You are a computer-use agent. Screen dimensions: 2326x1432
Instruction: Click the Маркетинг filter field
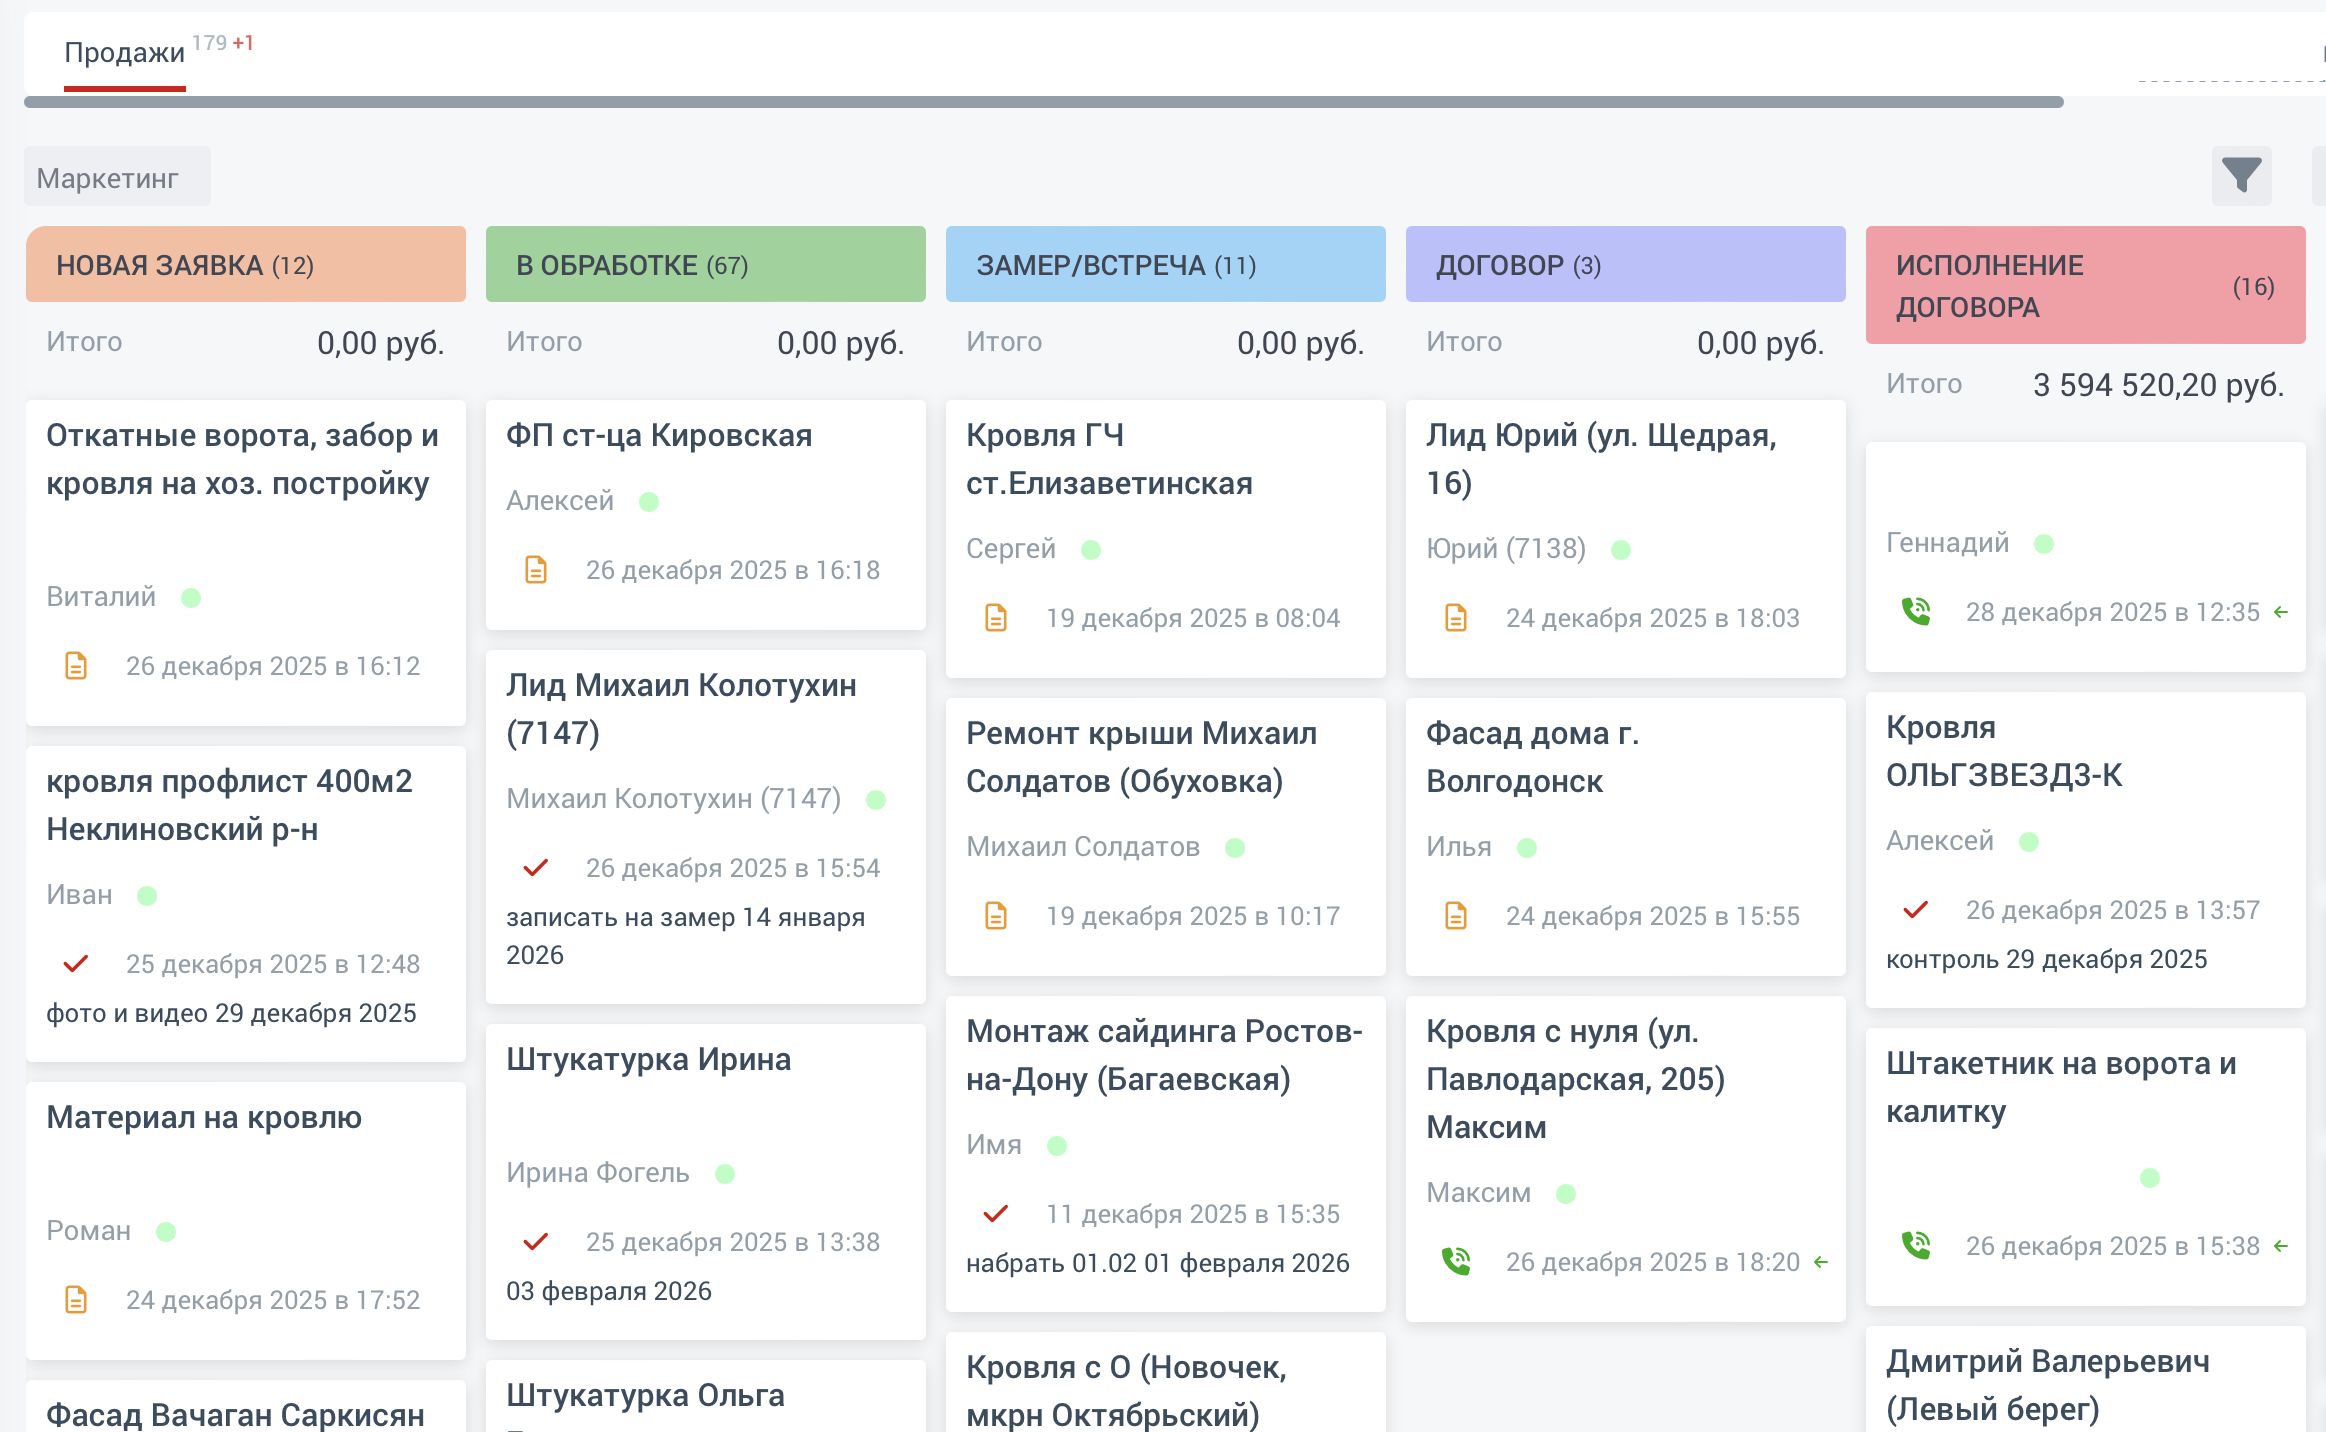tap(117, 177)
